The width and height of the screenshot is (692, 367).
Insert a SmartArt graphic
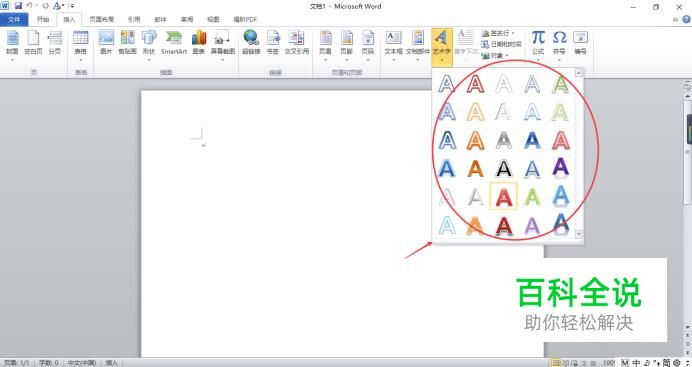(174, 43)
